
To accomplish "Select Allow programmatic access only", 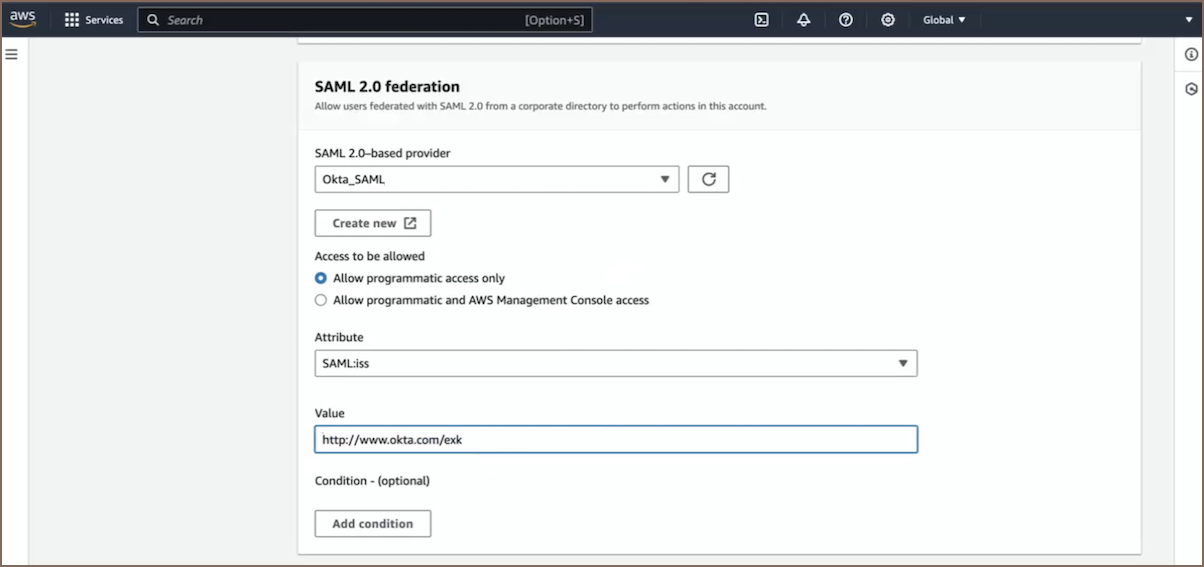I will (321, 278).
